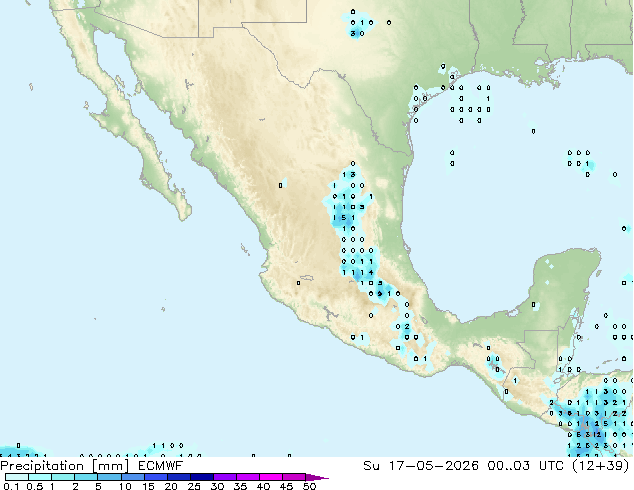Pick the 45–50 mm legend swatch
634x490 pixels.
pos(294,477)
